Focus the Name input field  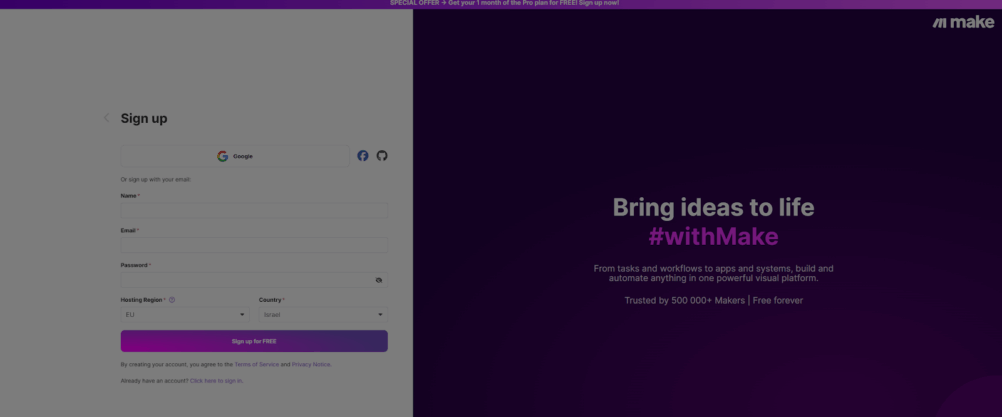click(254, 210)
